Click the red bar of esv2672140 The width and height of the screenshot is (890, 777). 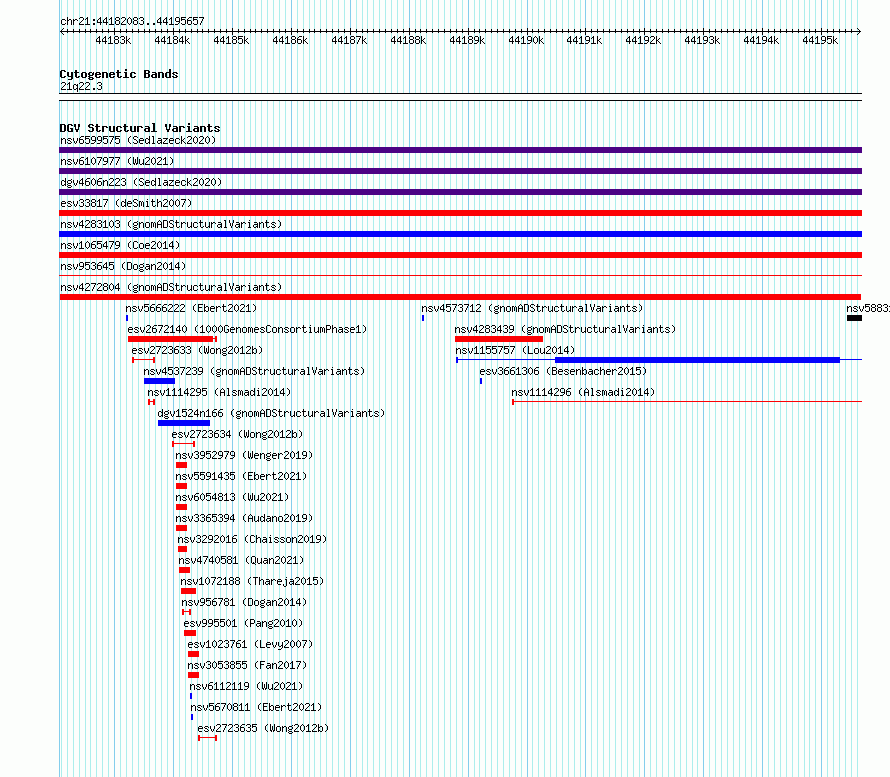click(171, 339)
